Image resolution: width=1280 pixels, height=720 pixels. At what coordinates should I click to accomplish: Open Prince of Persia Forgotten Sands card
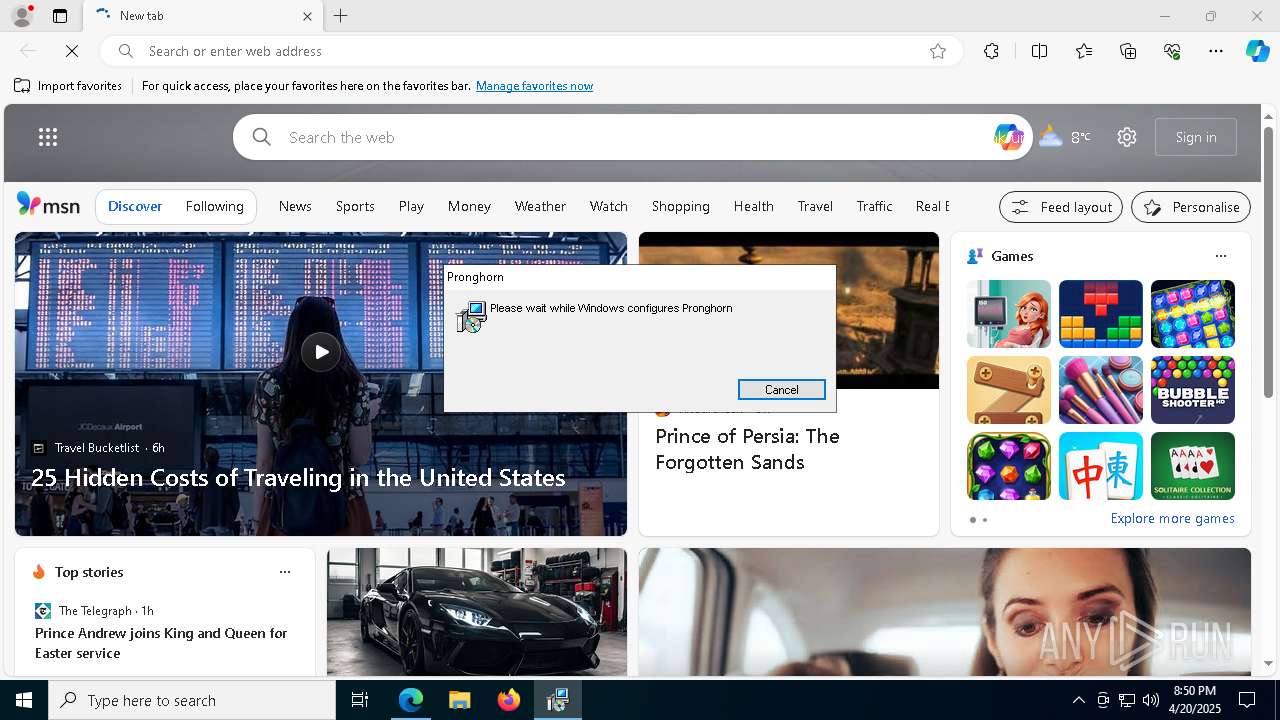[x=747, y=449]
